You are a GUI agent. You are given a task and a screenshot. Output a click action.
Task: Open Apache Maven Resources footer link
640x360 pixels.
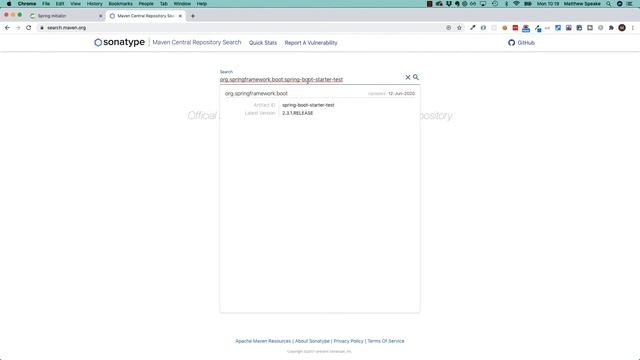tap(263, 341)
